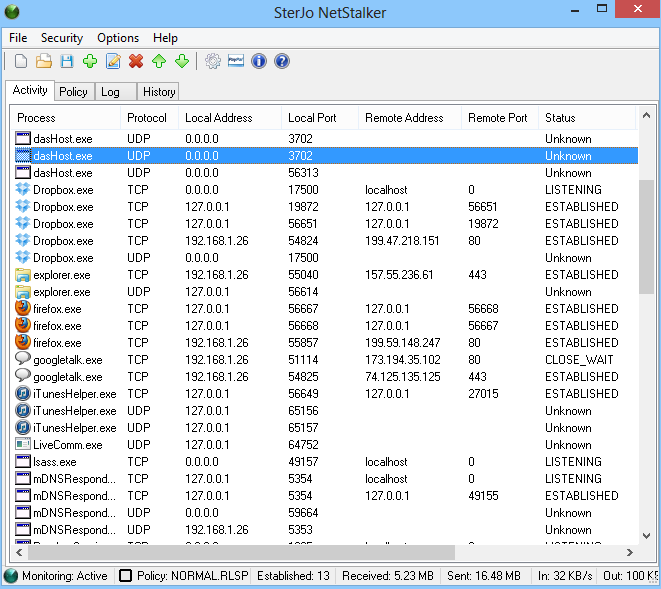Switch to the Policy tab

[73, 92]
